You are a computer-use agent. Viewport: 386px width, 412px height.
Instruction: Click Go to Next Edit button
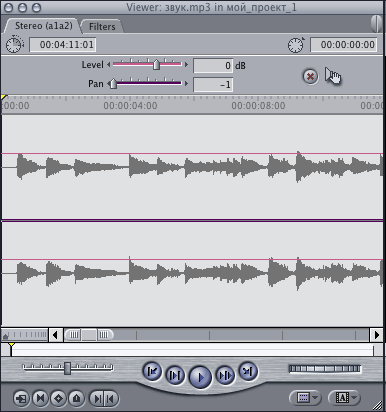click(x=248, y=371)
